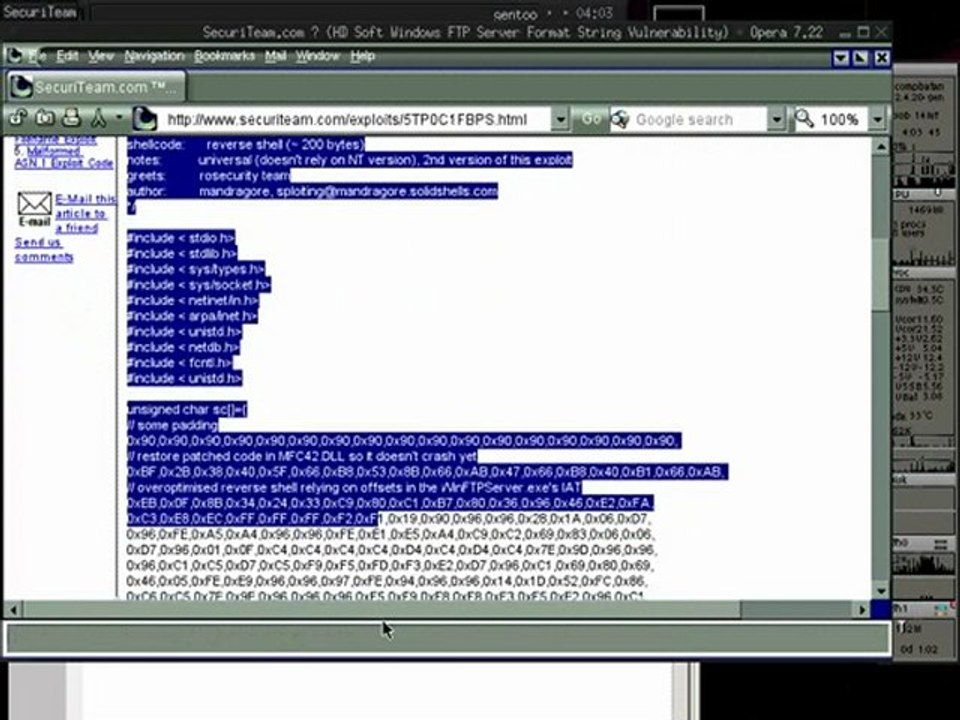Expand the address bar history dropdown
Viewport: 960px width, 720px height.
pos(560,119)
